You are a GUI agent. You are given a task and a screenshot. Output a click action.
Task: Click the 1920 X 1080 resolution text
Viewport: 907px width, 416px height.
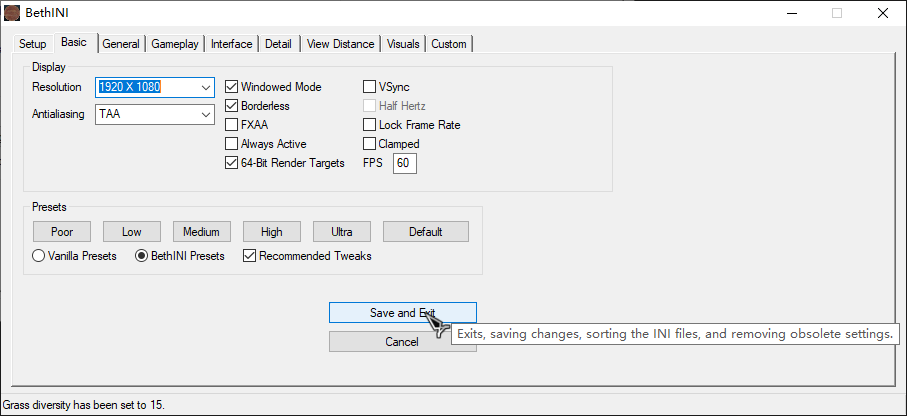tap(130, 87)
